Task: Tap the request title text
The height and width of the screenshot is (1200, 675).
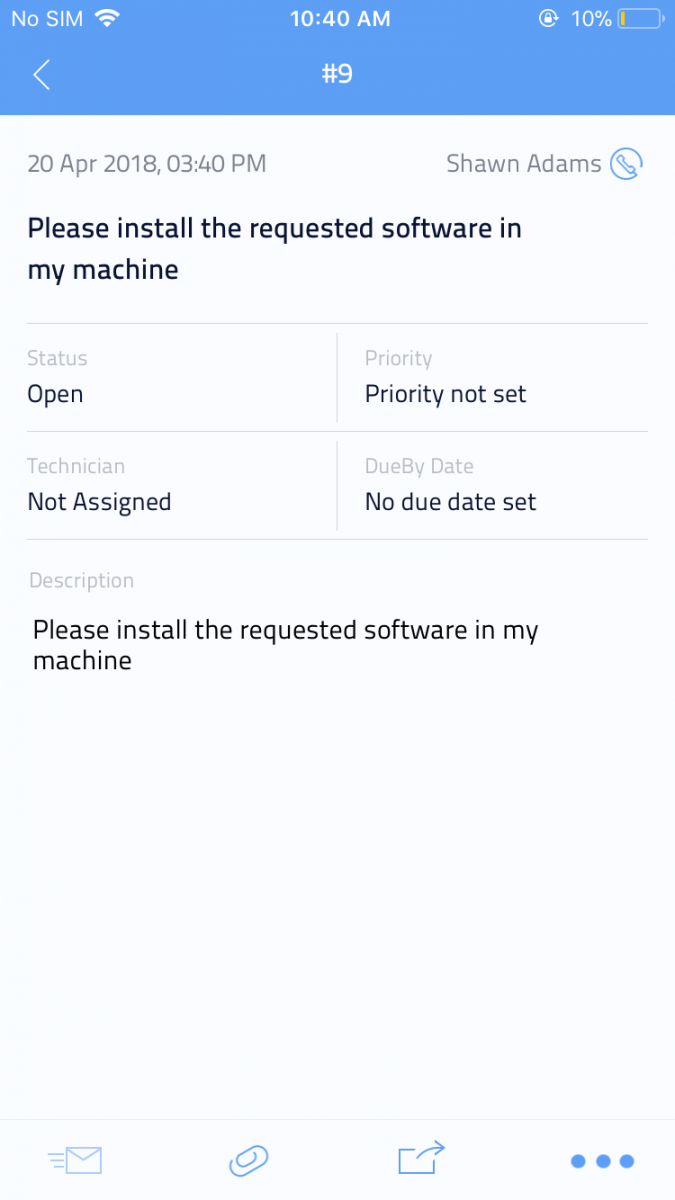Action: 274,248
